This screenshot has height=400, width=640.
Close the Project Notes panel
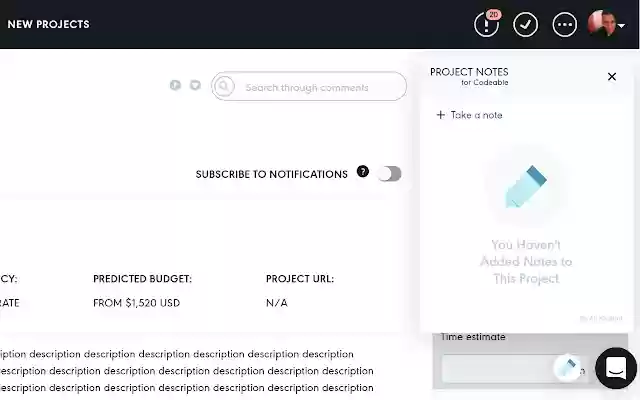(611, 76)
